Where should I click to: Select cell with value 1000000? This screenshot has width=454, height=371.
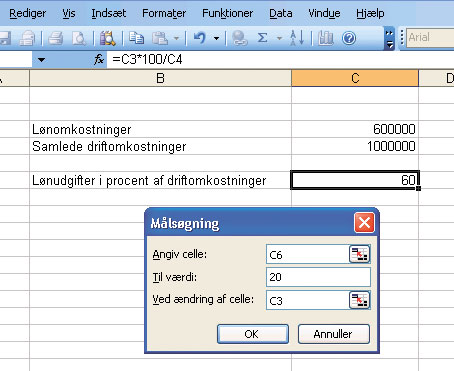[355, 146]
